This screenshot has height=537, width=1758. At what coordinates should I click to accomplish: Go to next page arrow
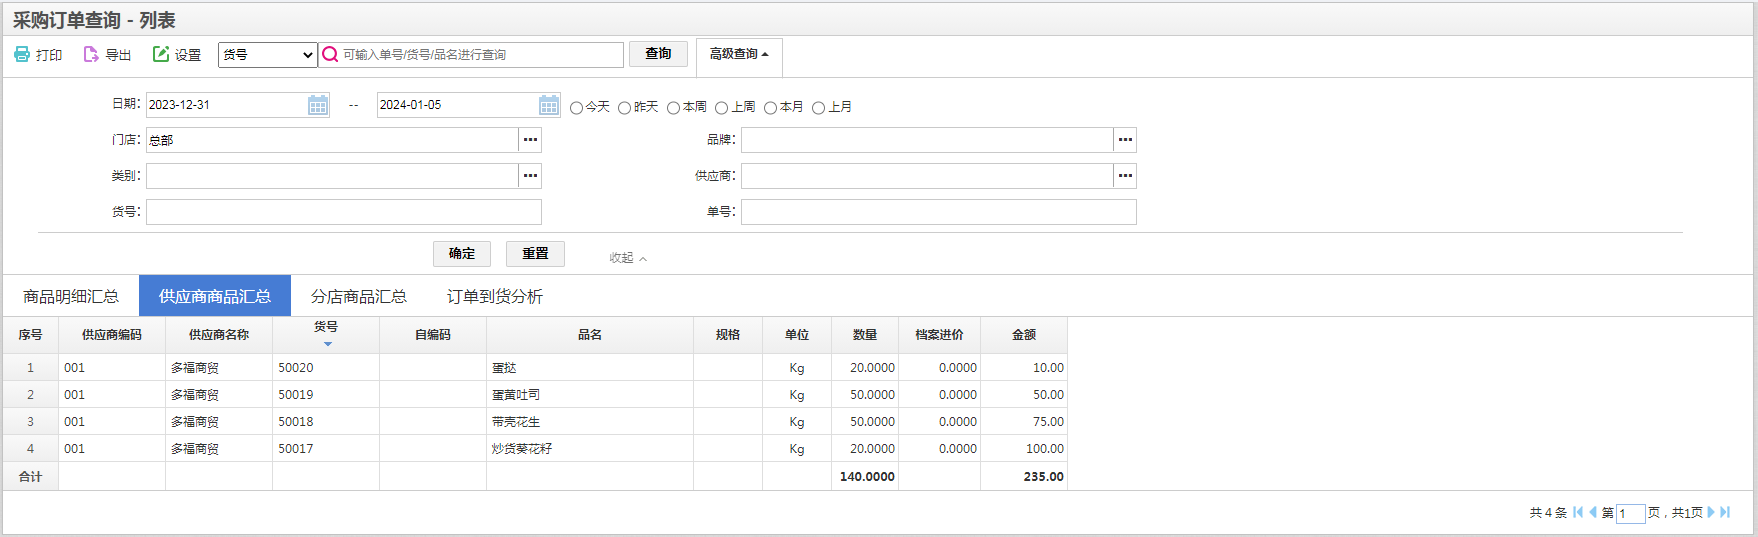coord(1710,512)
